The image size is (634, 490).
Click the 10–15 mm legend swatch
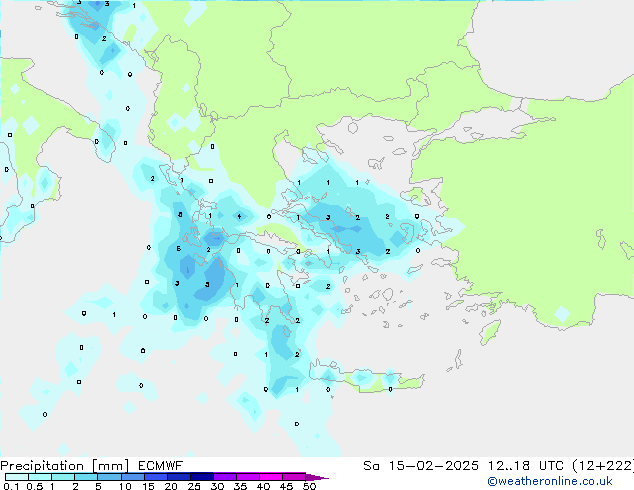133,477
